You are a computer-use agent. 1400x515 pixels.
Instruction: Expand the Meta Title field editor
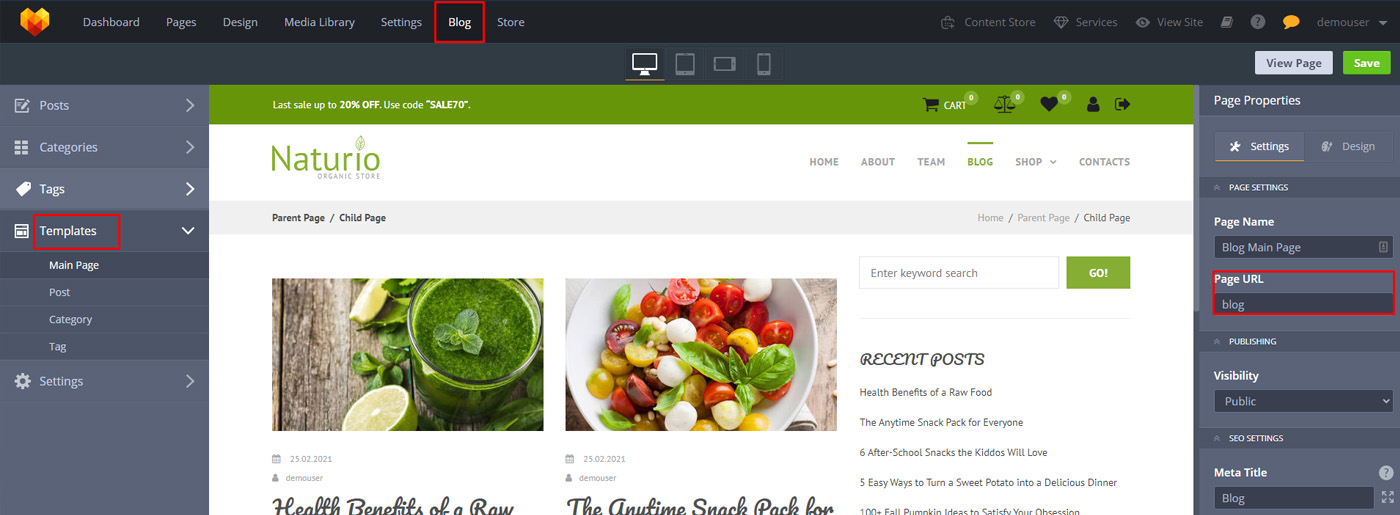point(1387,497)
